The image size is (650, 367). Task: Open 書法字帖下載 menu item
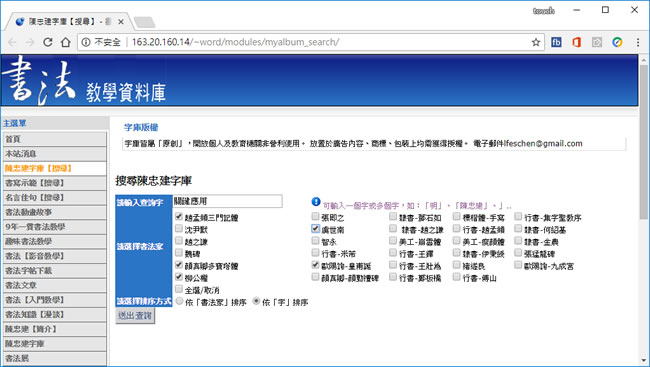tap(54, 271)
